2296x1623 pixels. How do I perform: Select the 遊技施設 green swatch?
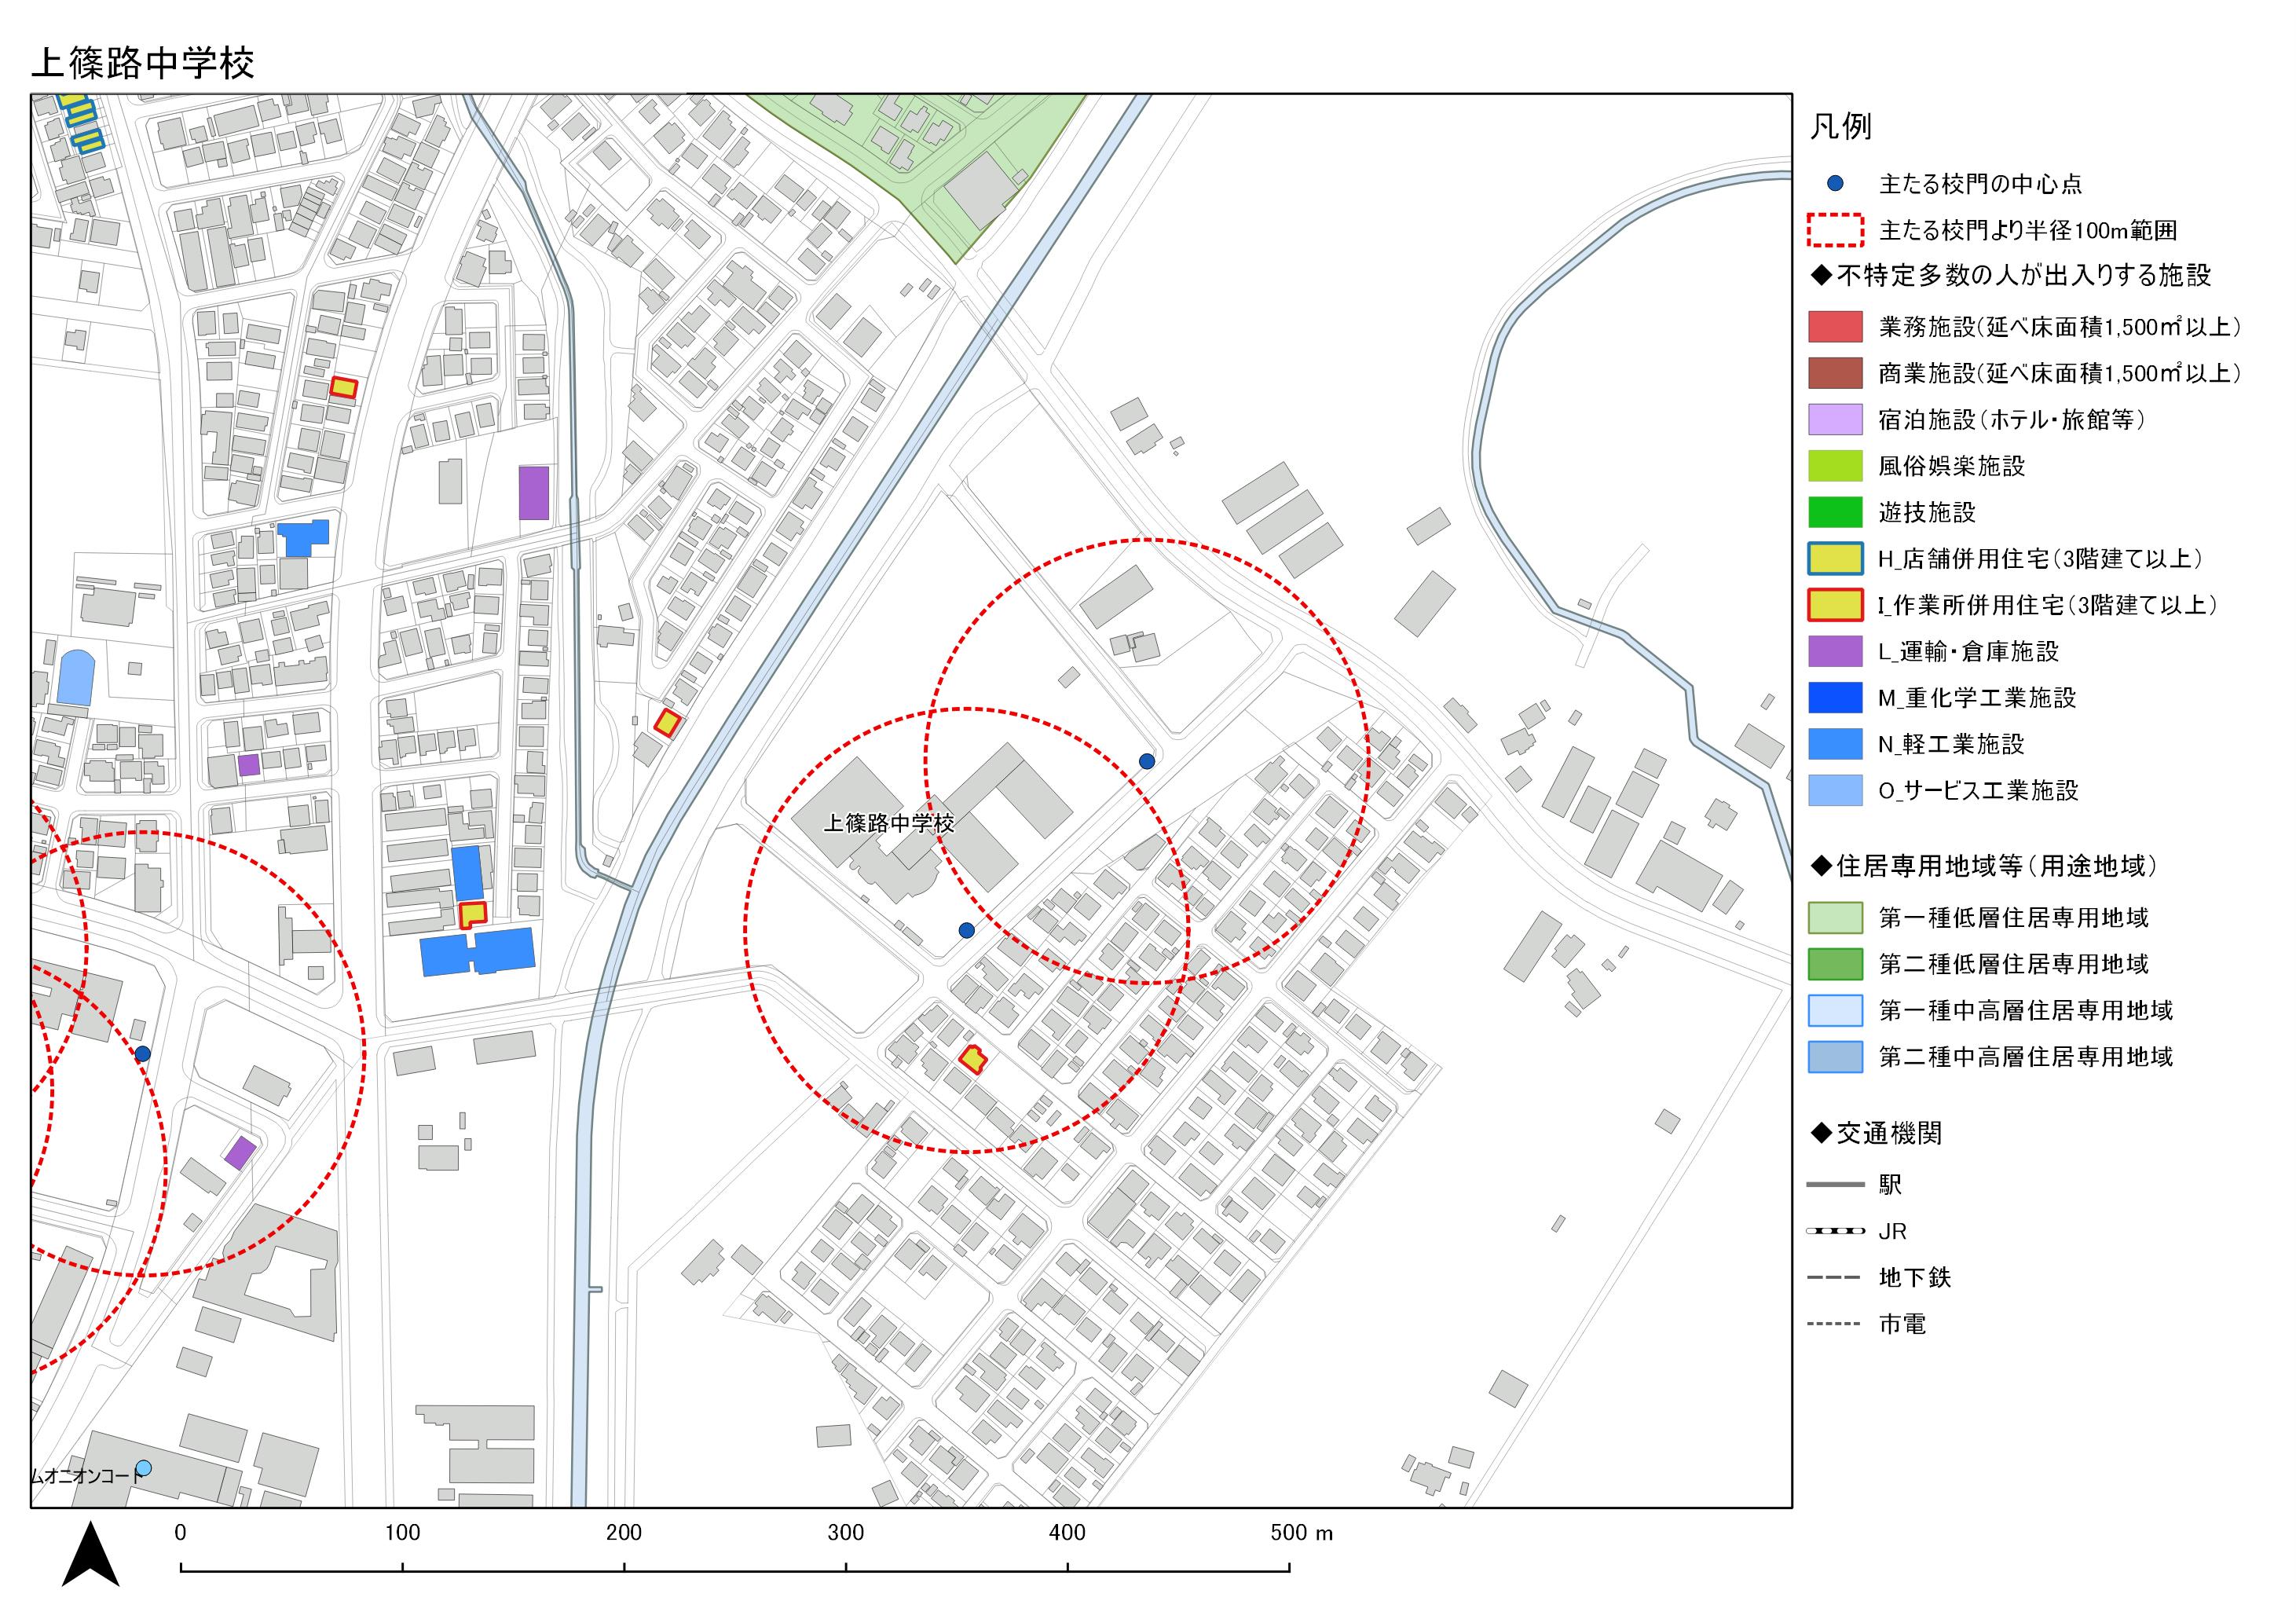point(1835,512)
